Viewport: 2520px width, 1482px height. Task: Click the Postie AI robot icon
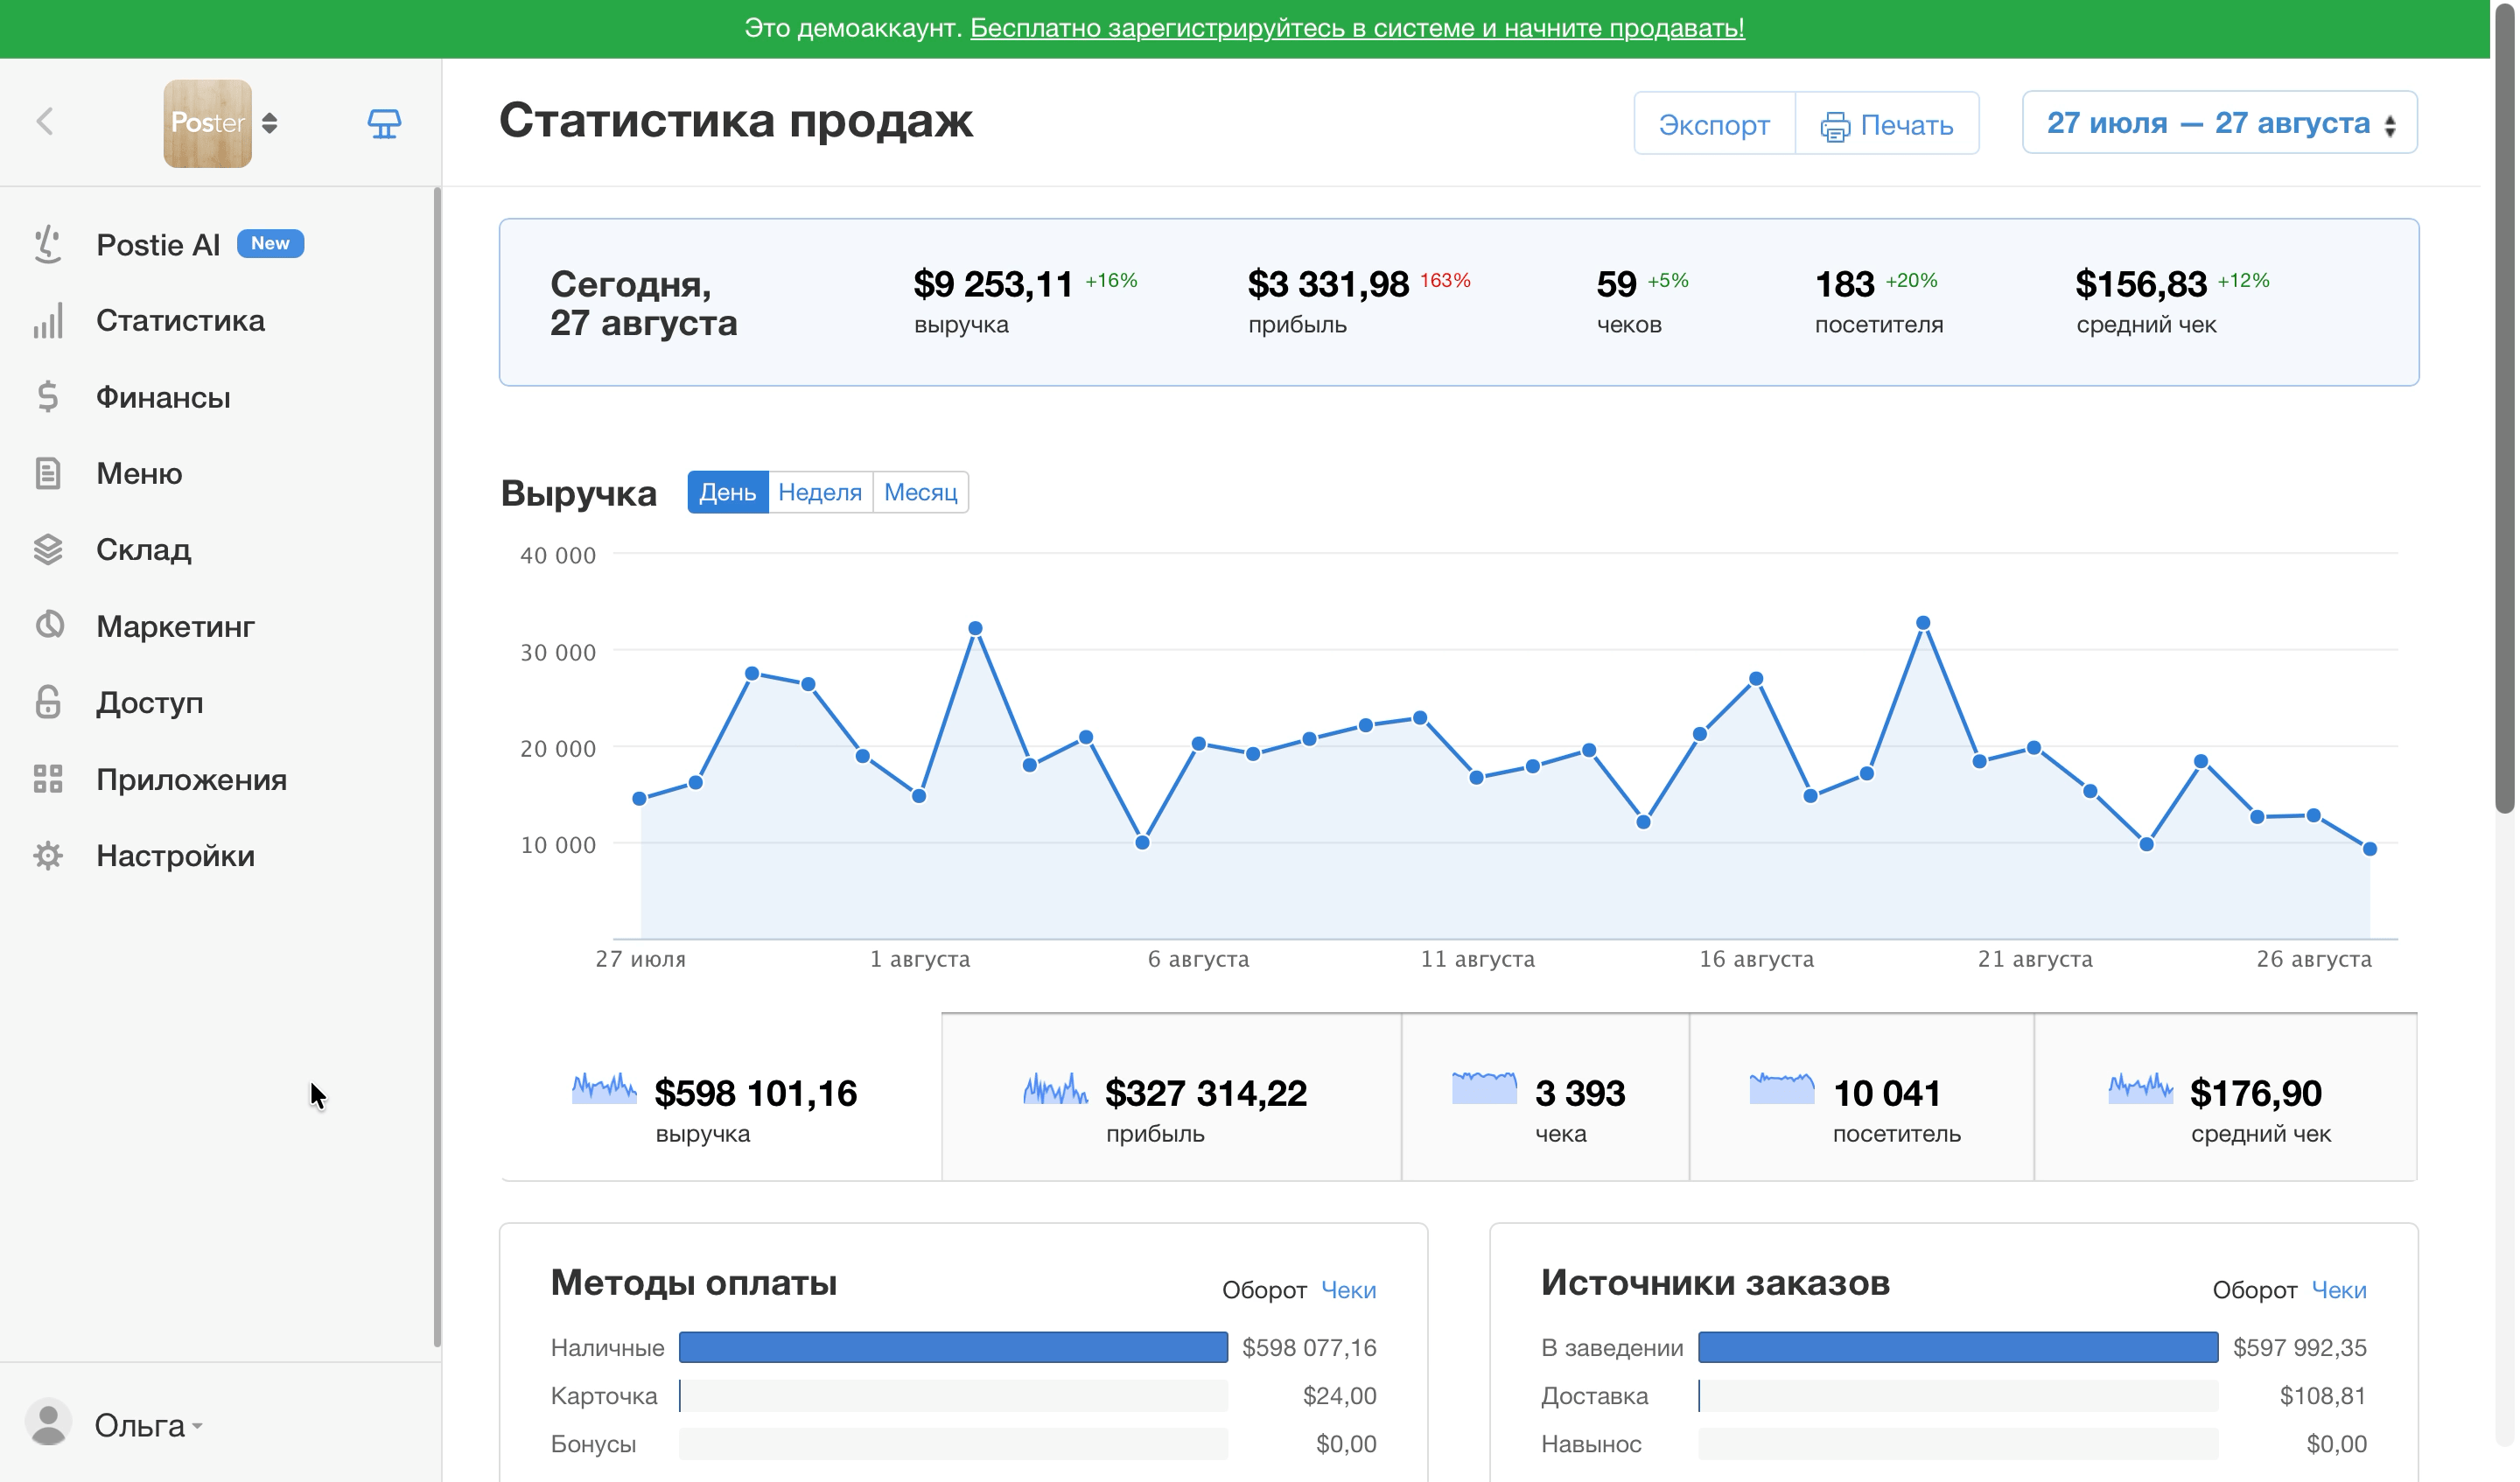click(48, 245)
